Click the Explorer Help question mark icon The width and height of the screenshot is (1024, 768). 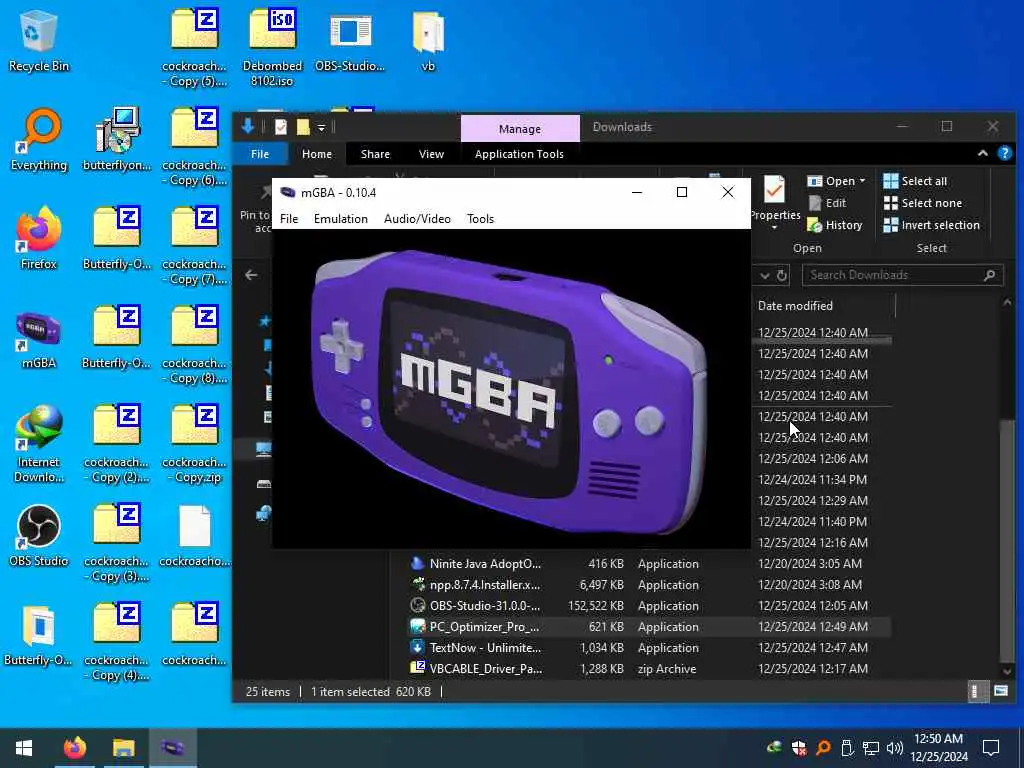click(x=1004, y=153)
